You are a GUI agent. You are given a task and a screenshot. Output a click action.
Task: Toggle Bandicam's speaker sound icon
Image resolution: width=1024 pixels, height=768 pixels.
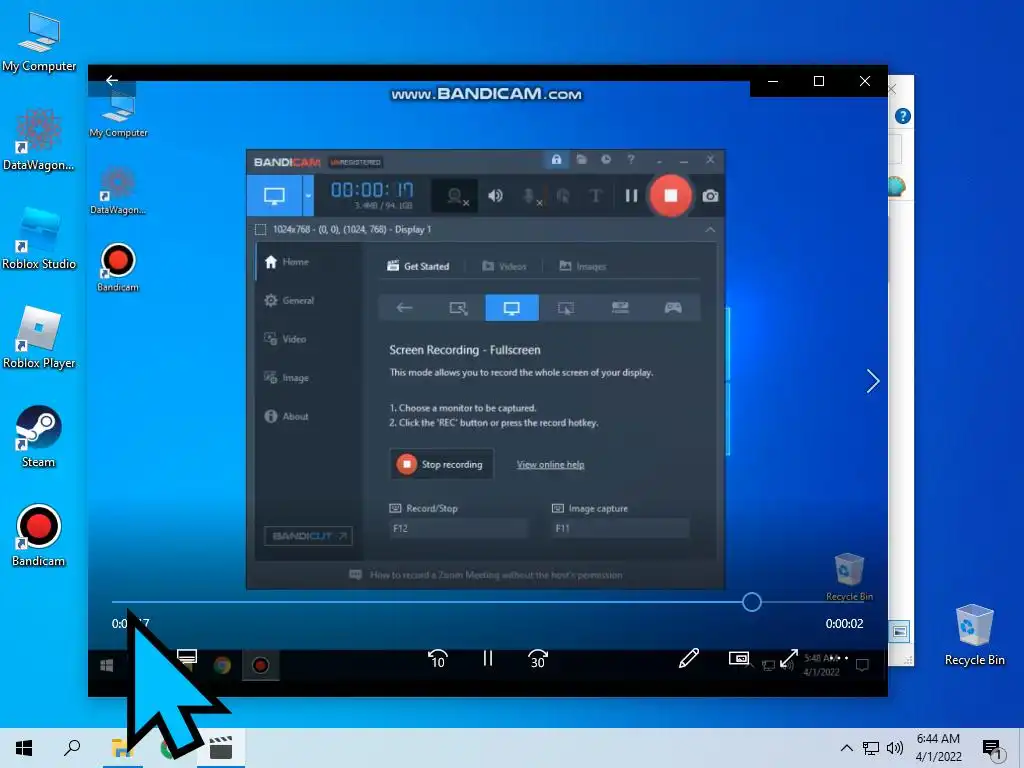[x=495, y=195]
